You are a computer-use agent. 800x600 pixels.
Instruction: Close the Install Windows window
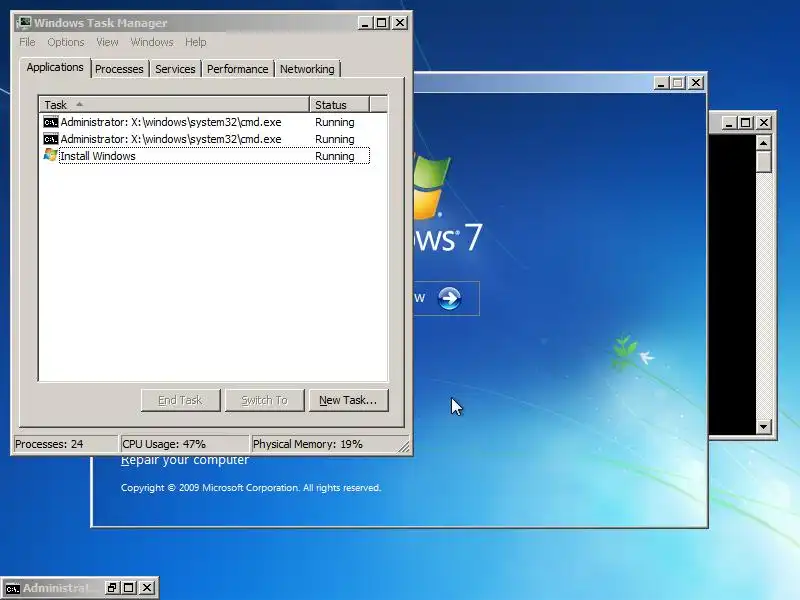pos(696,83)
